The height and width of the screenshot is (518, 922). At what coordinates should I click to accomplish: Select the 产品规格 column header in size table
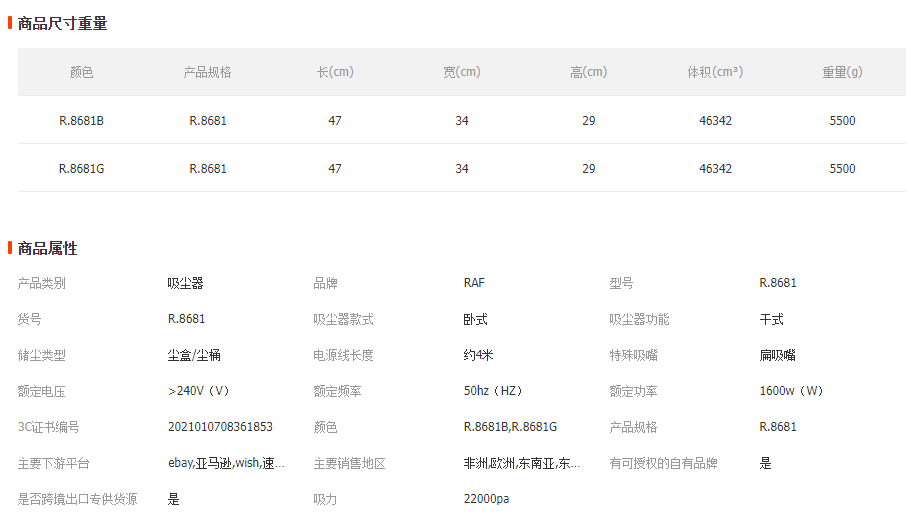(208, 72)
